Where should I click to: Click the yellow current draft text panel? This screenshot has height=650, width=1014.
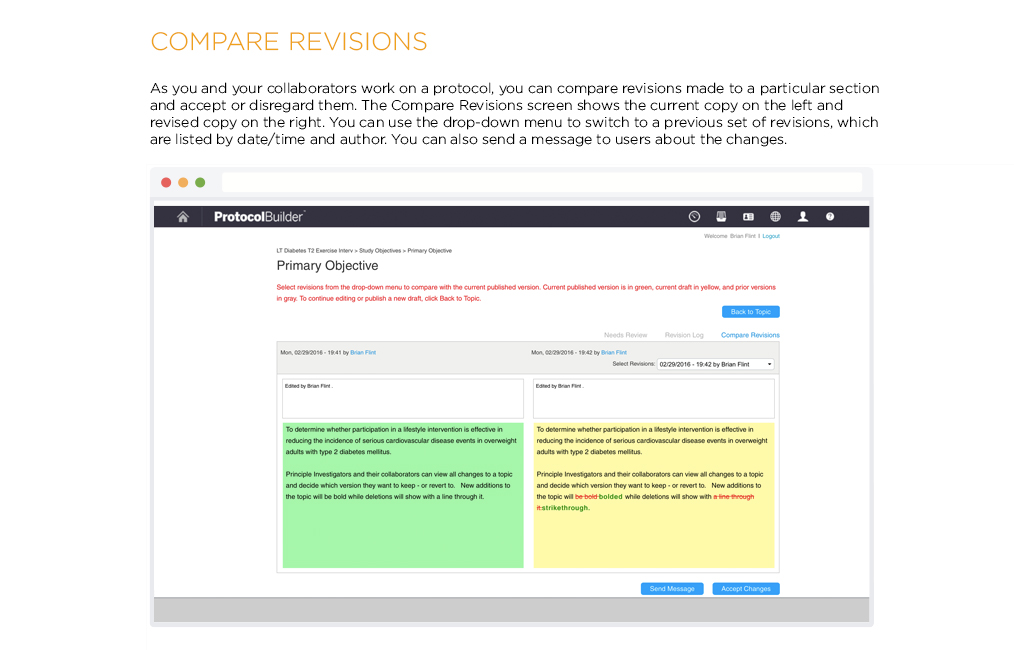(653, 530)
